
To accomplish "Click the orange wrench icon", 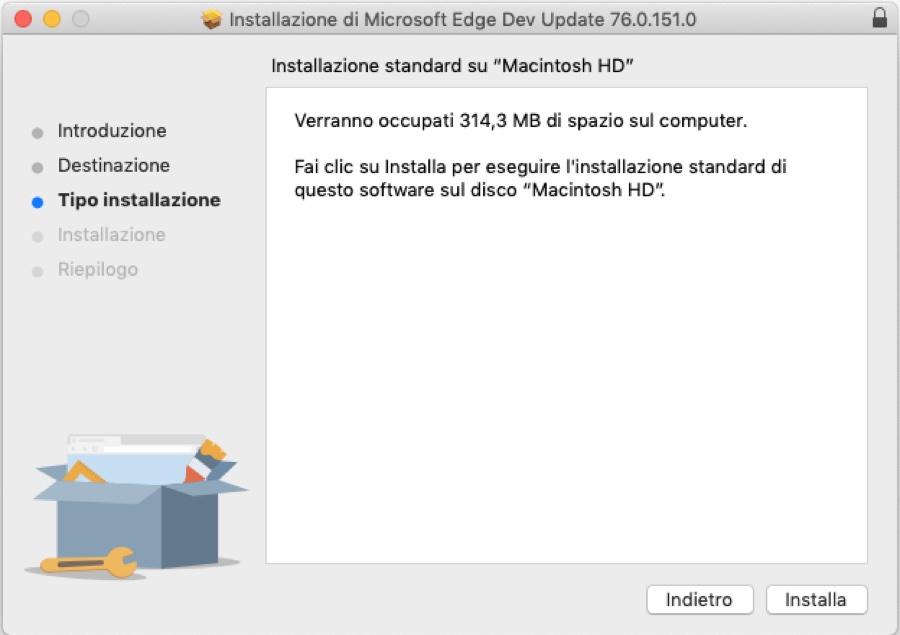I will tap(88, 563).
